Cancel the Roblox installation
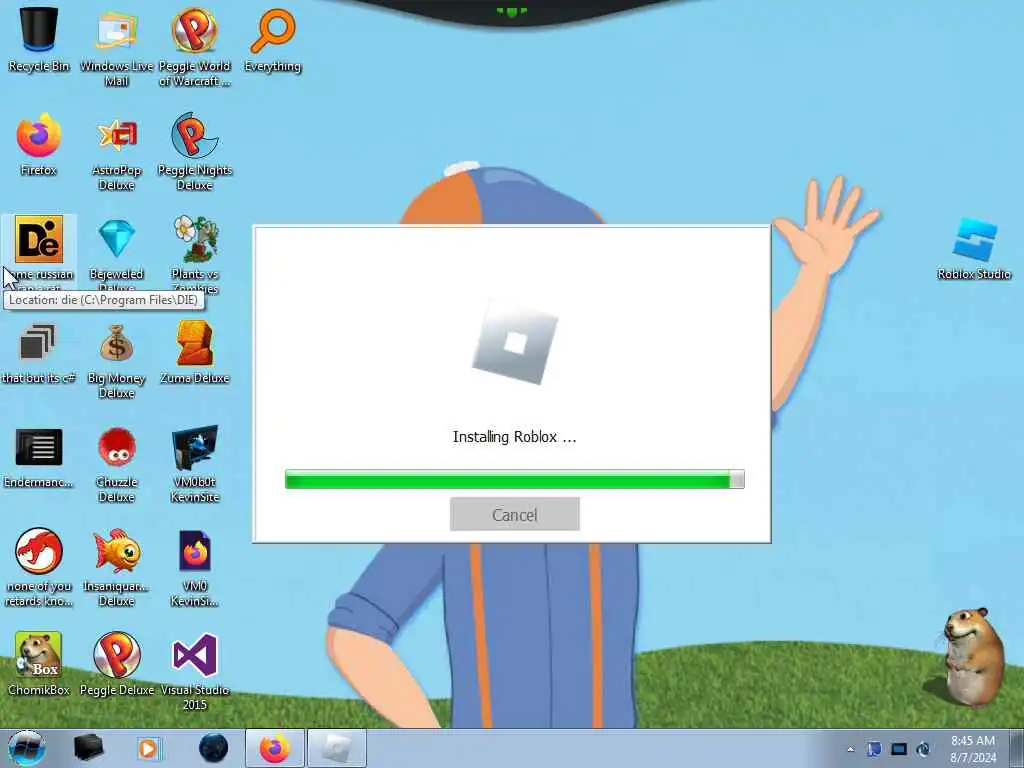The height and width of the screenshot is (768, 1024). (515, 514)
